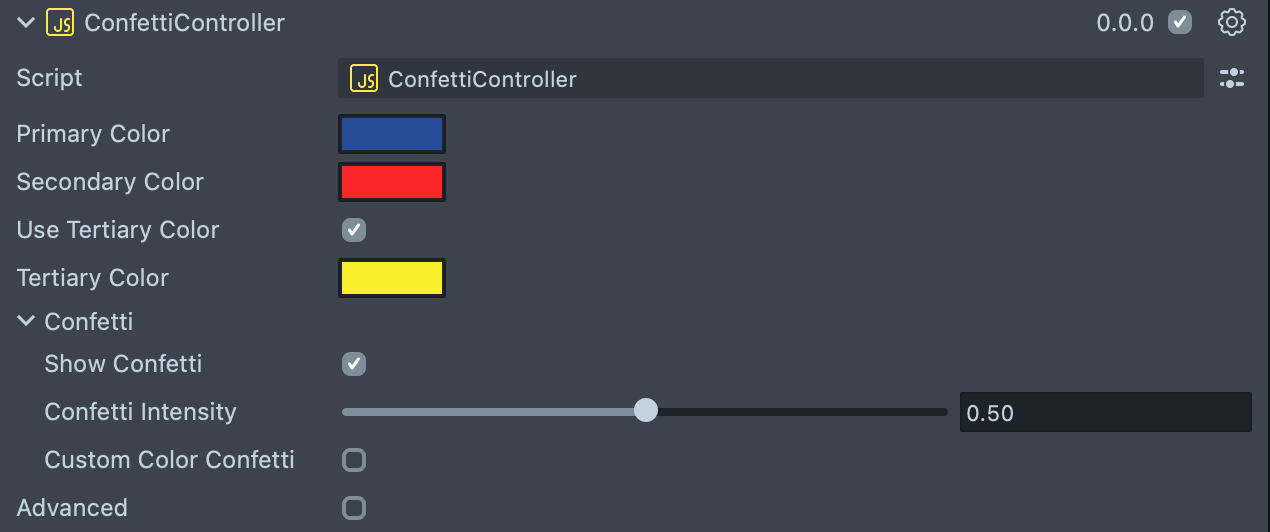Open the script picker sliders icon
This screenshot has width=1270, height=532.
[x=1231, y=79]
